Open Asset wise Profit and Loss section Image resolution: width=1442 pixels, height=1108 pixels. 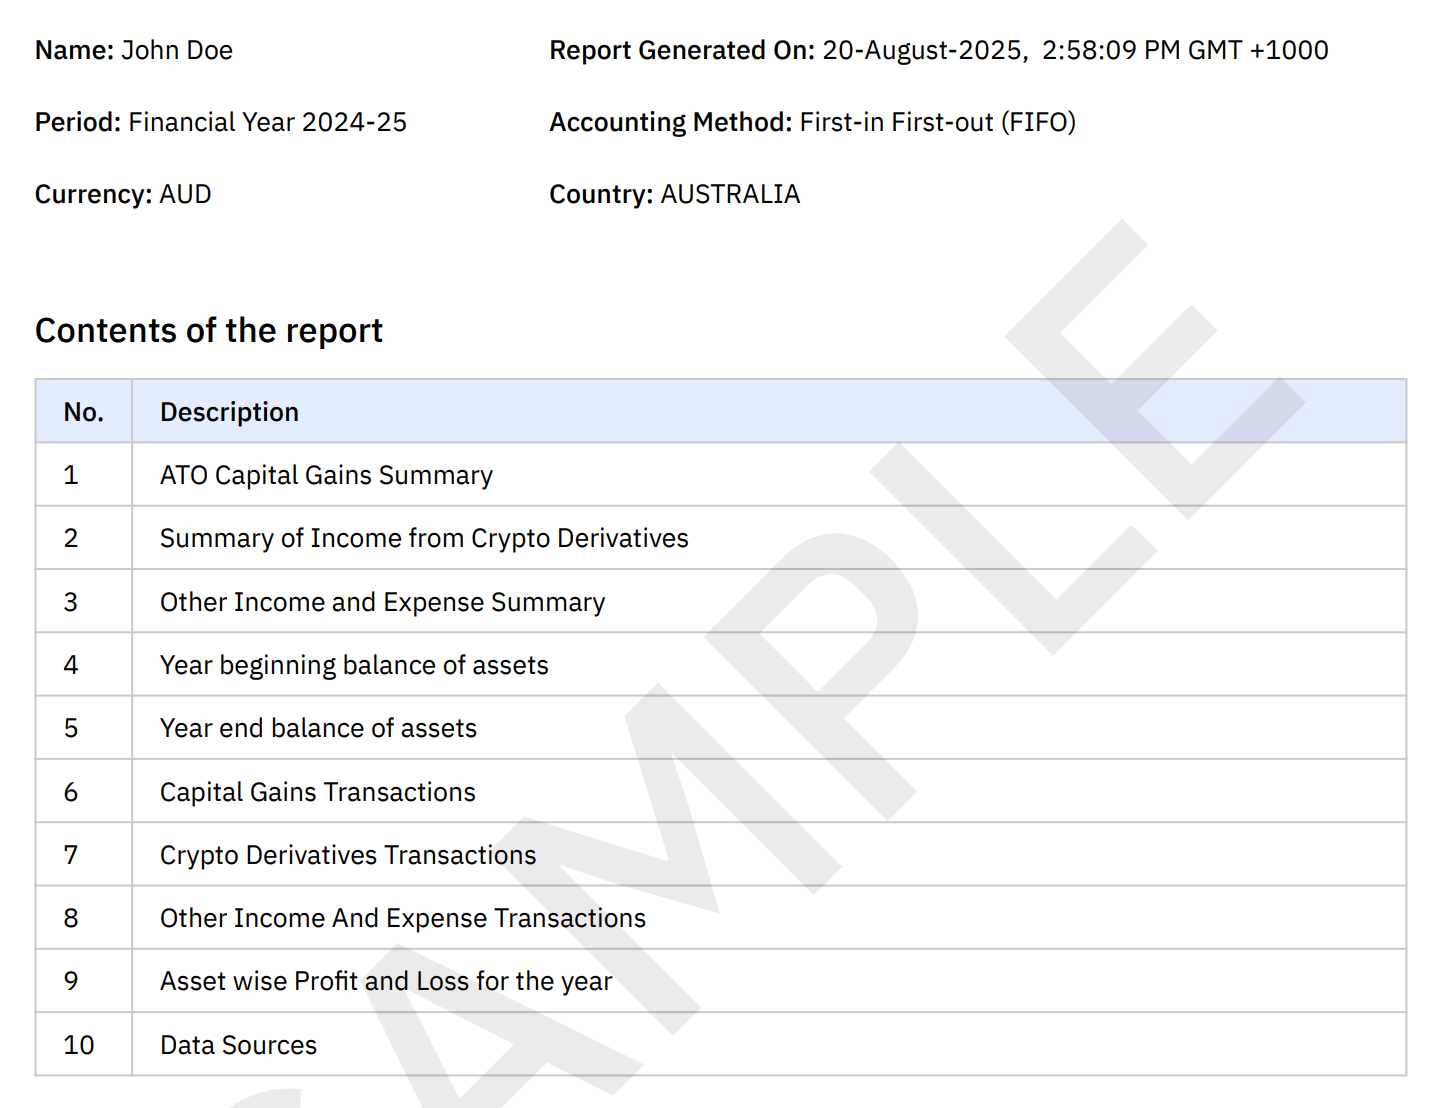point(385,981)
